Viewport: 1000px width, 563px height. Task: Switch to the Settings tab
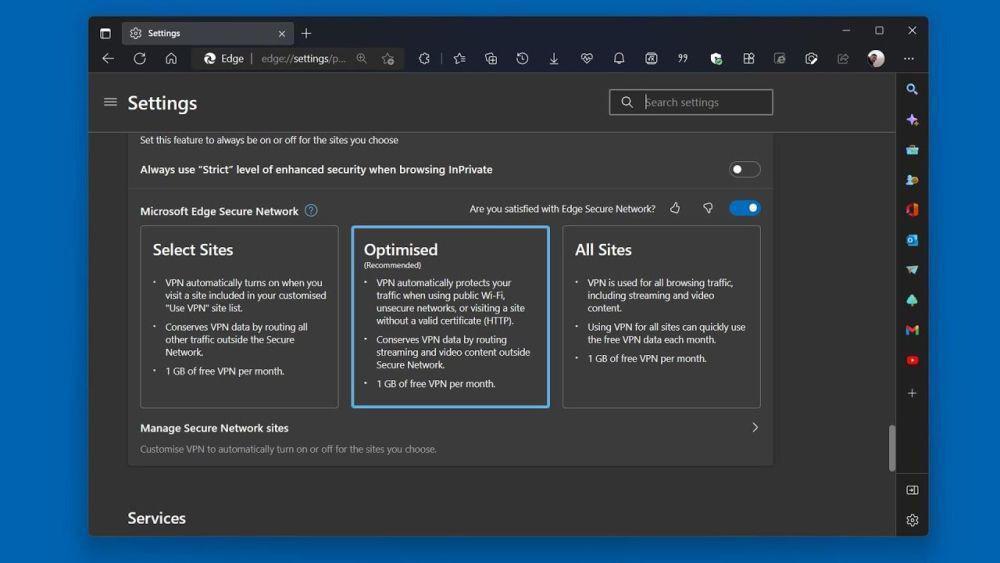pyautogui.click(x=207, y=33)
